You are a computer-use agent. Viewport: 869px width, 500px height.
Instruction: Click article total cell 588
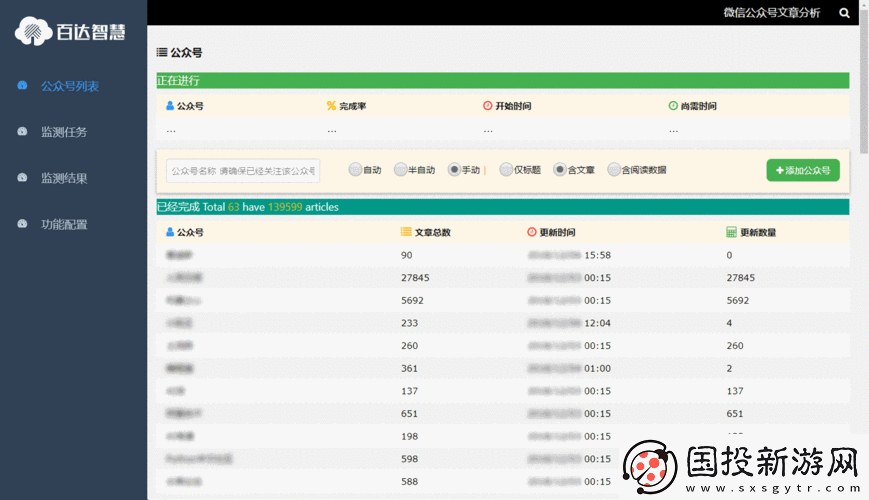[x=410, y=482]
